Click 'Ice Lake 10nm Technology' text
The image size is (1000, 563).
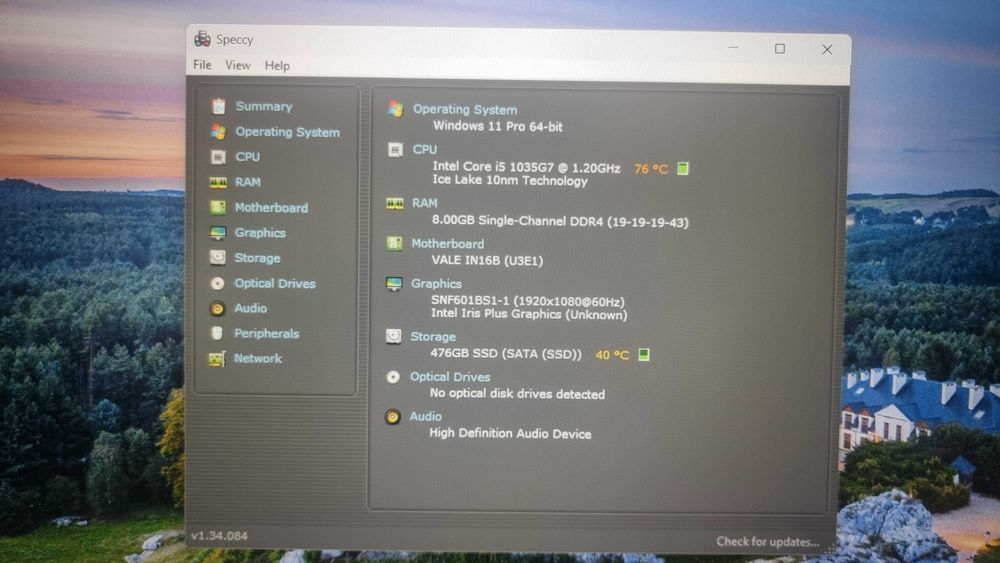(510, 180)
